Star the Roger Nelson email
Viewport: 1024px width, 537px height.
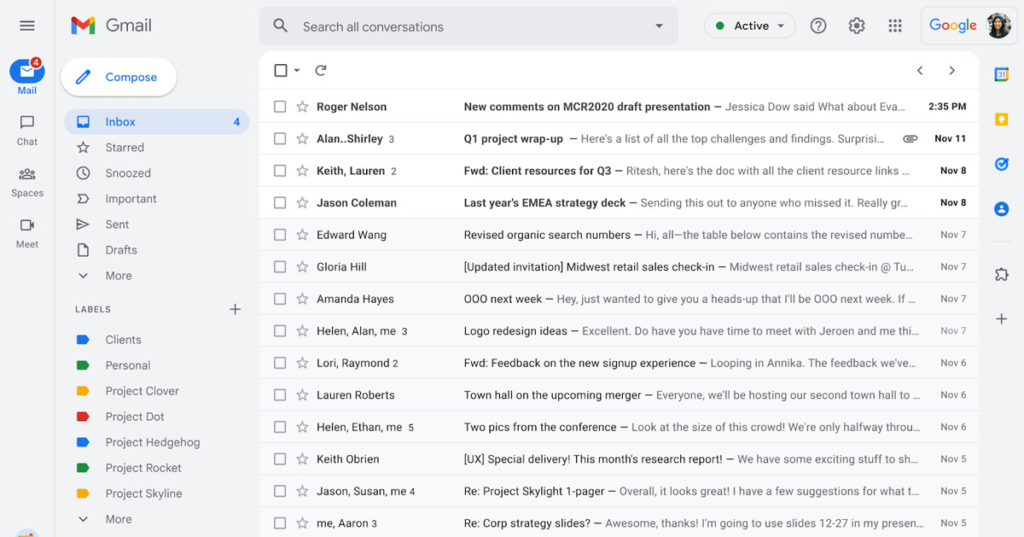[302, 107]
